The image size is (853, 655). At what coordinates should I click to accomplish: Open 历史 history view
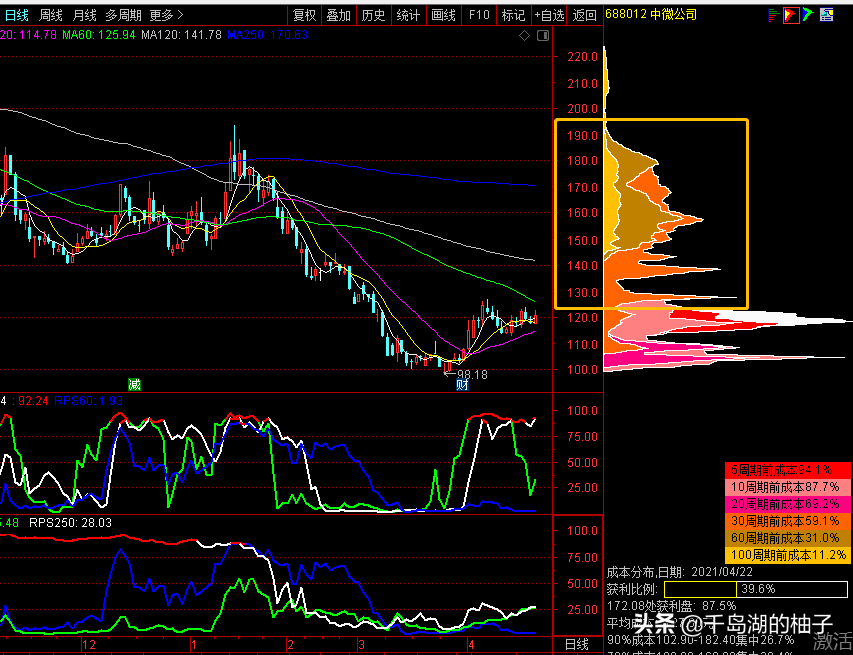click(x=373, y=15)
